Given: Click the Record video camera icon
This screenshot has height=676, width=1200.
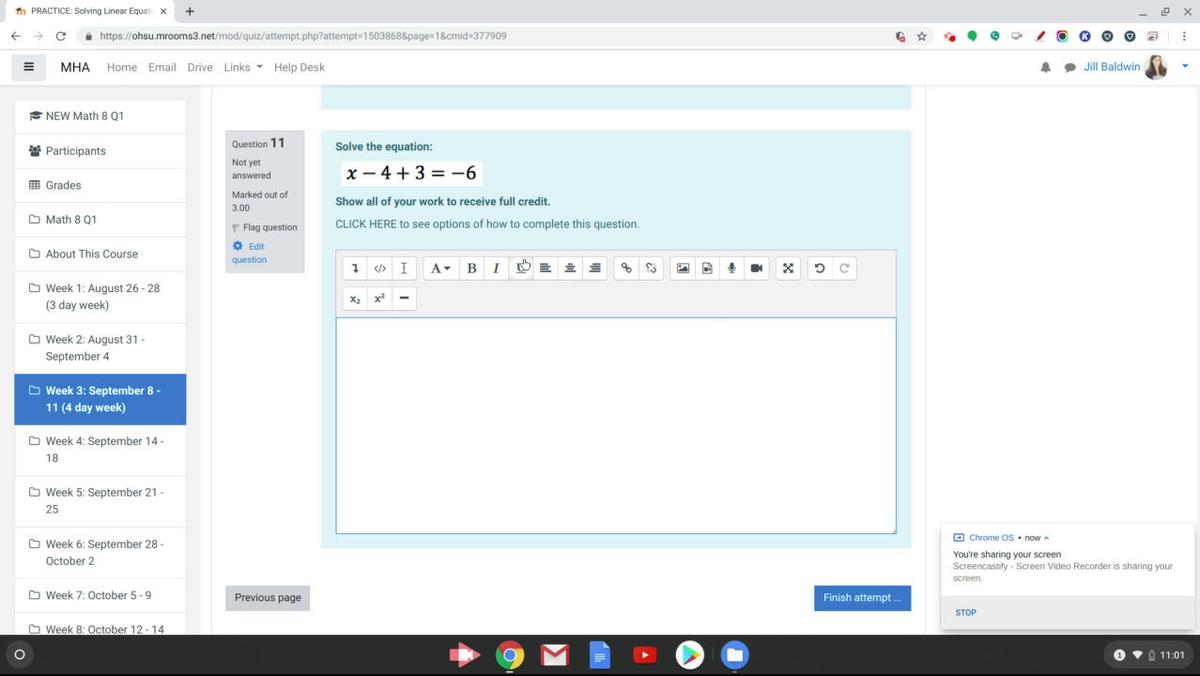Looking at the screenshot, I should tap(756, 268).
